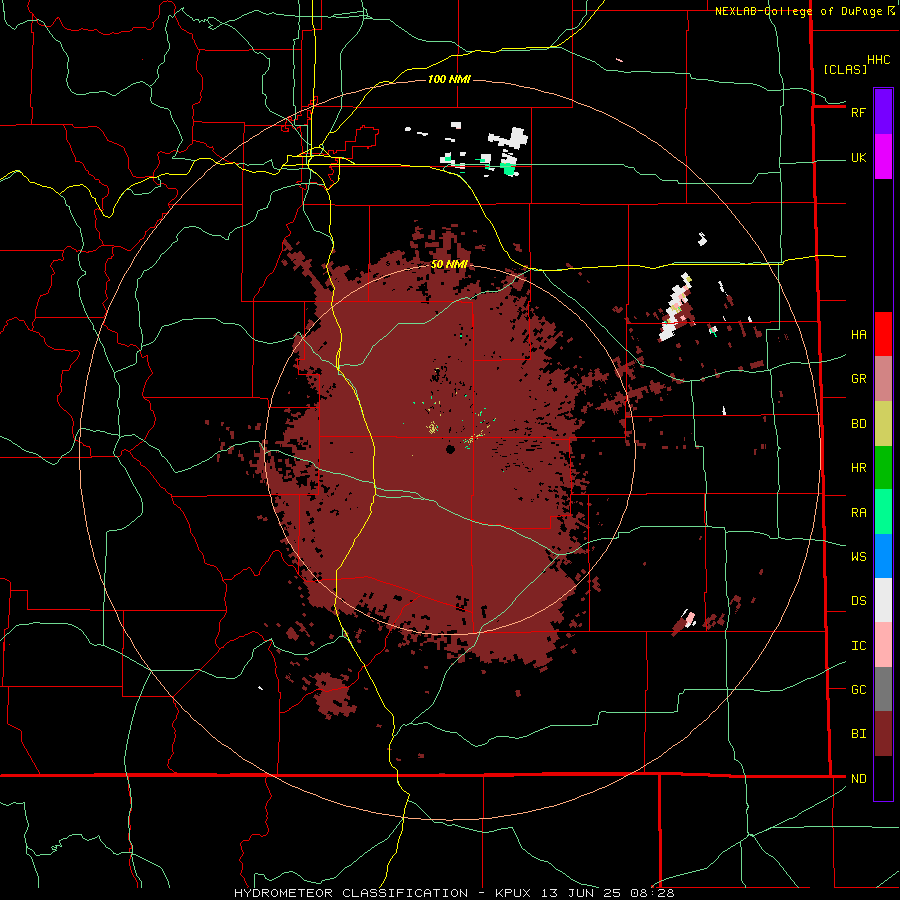The width and height of the screenshot is (900, 900).
Task: Click the DS white legend swatch
Action: 883,600
